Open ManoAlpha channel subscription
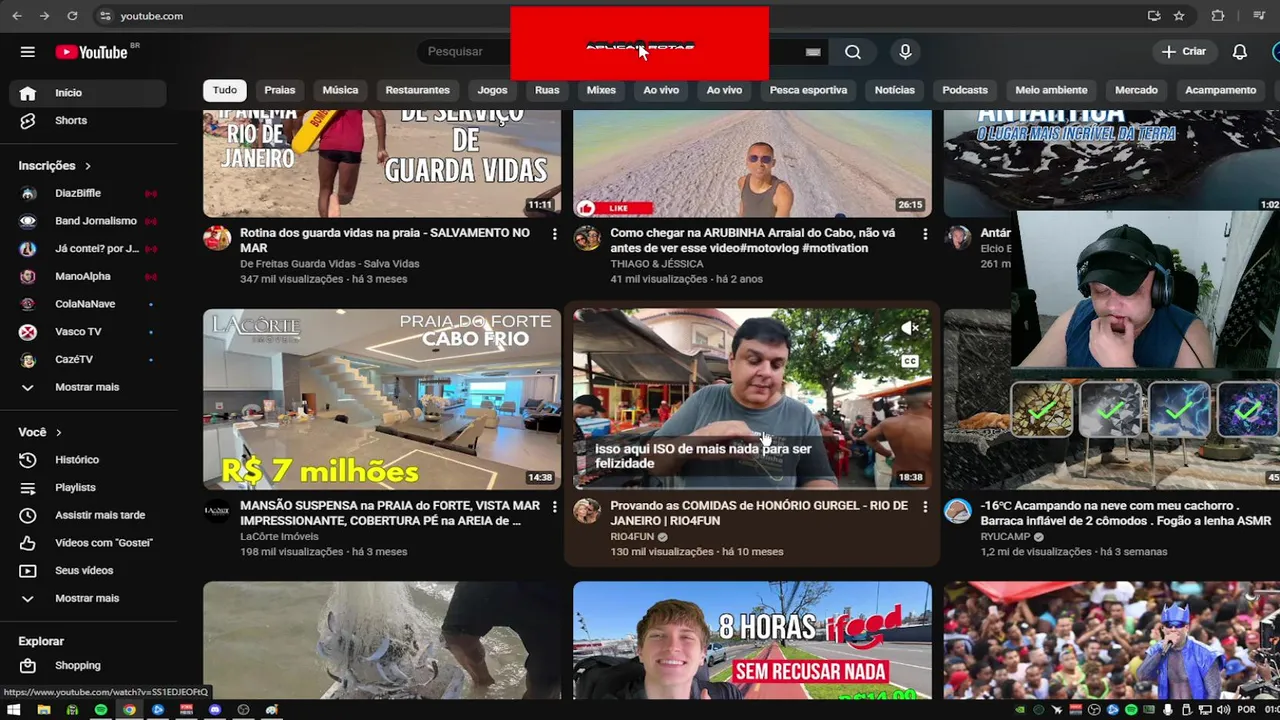Screen dimensions: 1280x720 [88, 276]
